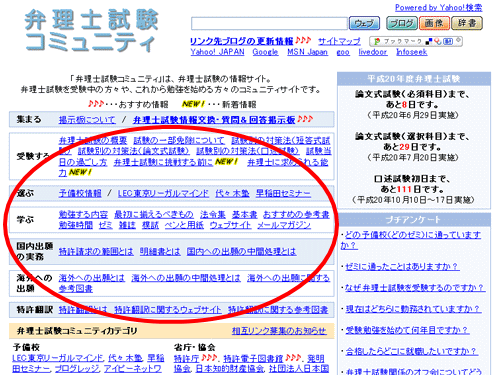
Task: Open the サイトマップ link
Action: [x=339, y=41]
